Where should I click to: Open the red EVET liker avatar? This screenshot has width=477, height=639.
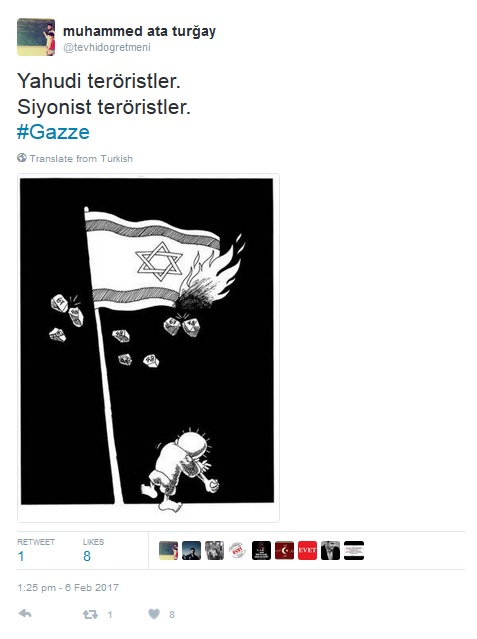tap(307, 551)
